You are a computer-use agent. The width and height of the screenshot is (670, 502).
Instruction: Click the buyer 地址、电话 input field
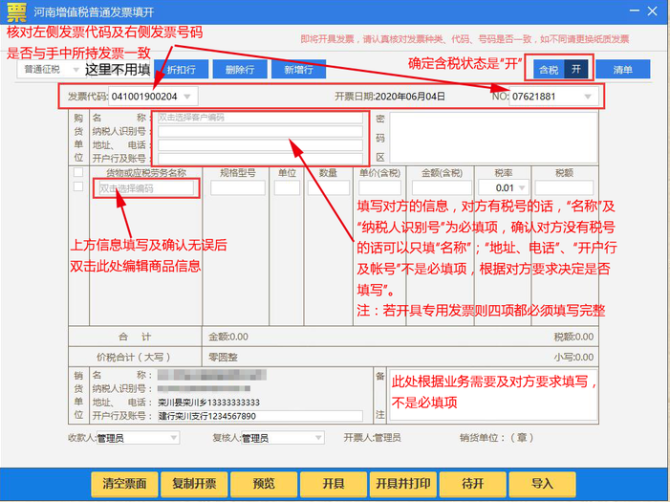pos(260,145)
